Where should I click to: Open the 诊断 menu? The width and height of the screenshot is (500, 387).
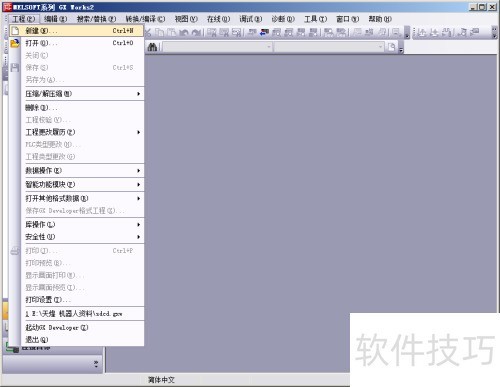(x=283, y=19)
